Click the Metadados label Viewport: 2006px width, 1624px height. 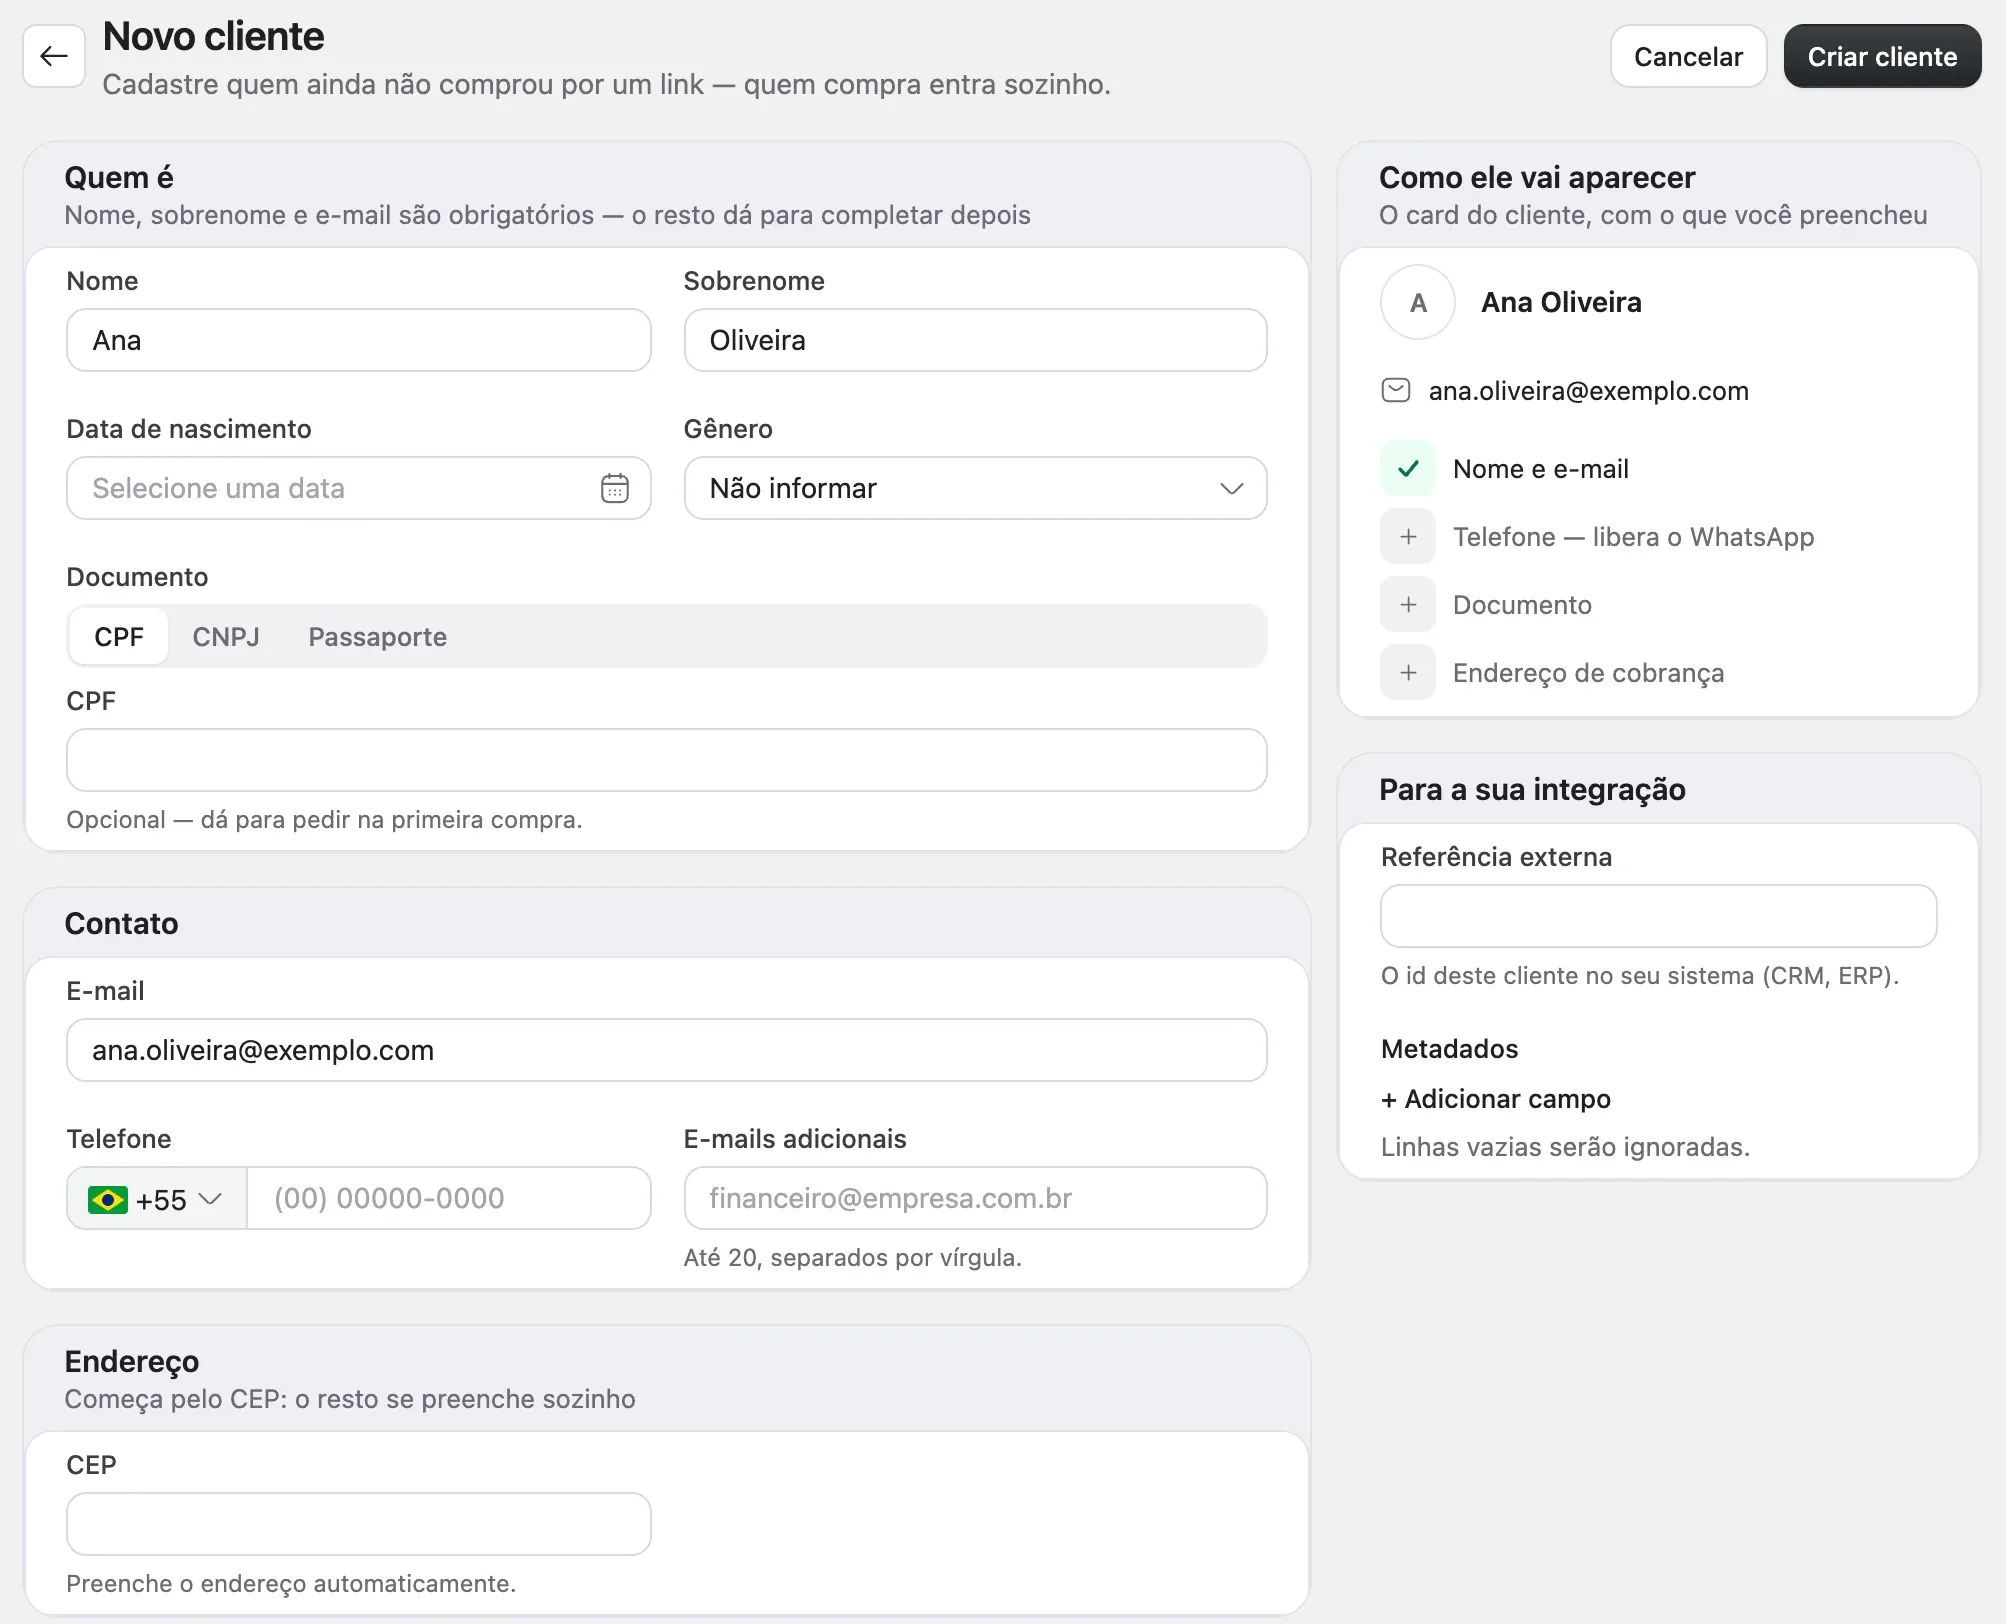click(x=1449, y=1048)
